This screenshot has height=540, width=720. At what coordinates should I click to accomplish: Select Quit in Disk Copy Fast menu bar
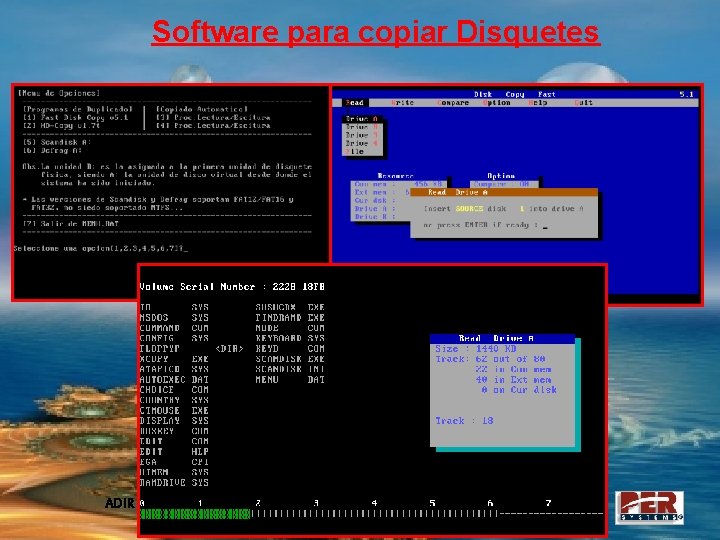pos(583,103)
